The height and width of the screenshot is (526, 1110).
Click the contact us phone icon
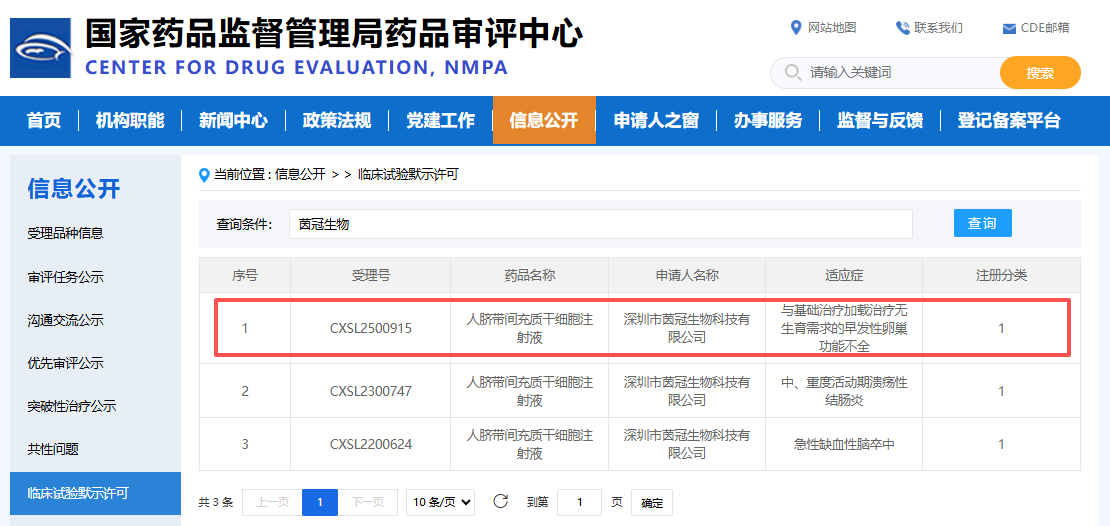pyautogui.click(x=902, y=28)
